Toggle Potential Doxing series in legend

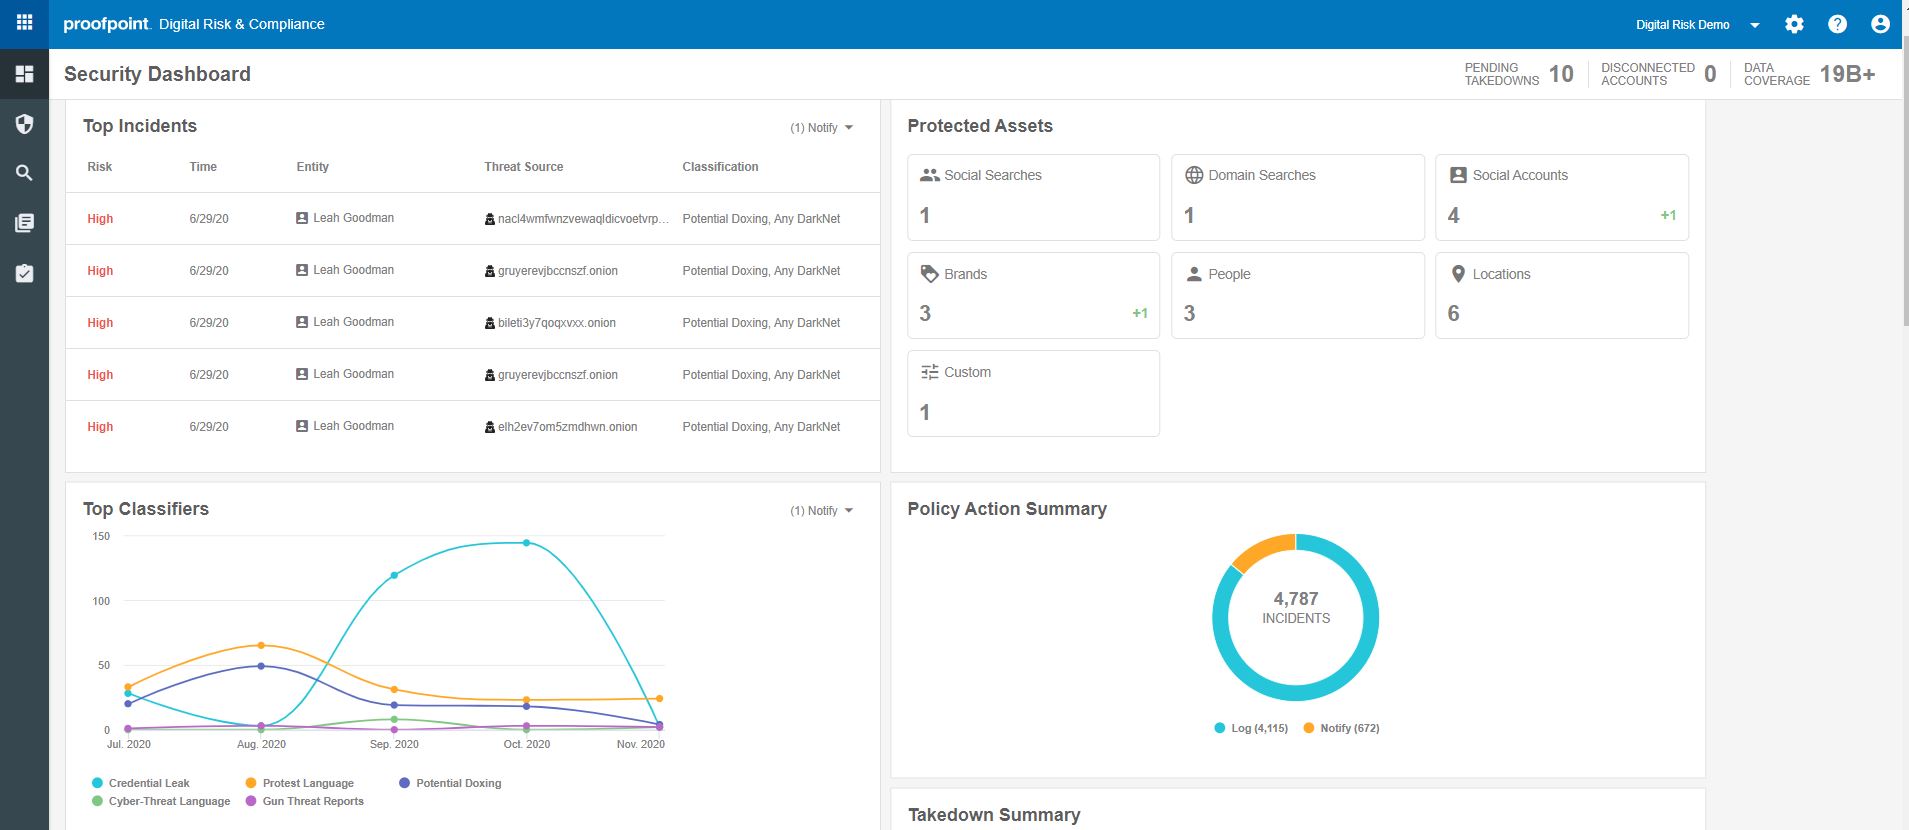[x=450, y=783]
